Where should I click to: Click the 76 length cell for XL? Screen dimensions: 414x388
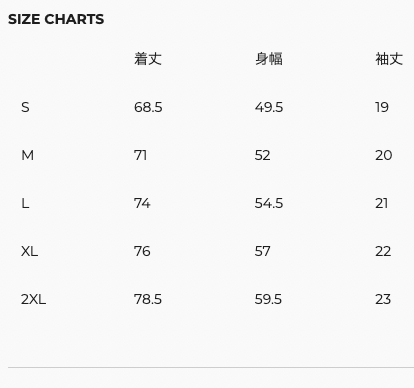(x=142, y=251)
